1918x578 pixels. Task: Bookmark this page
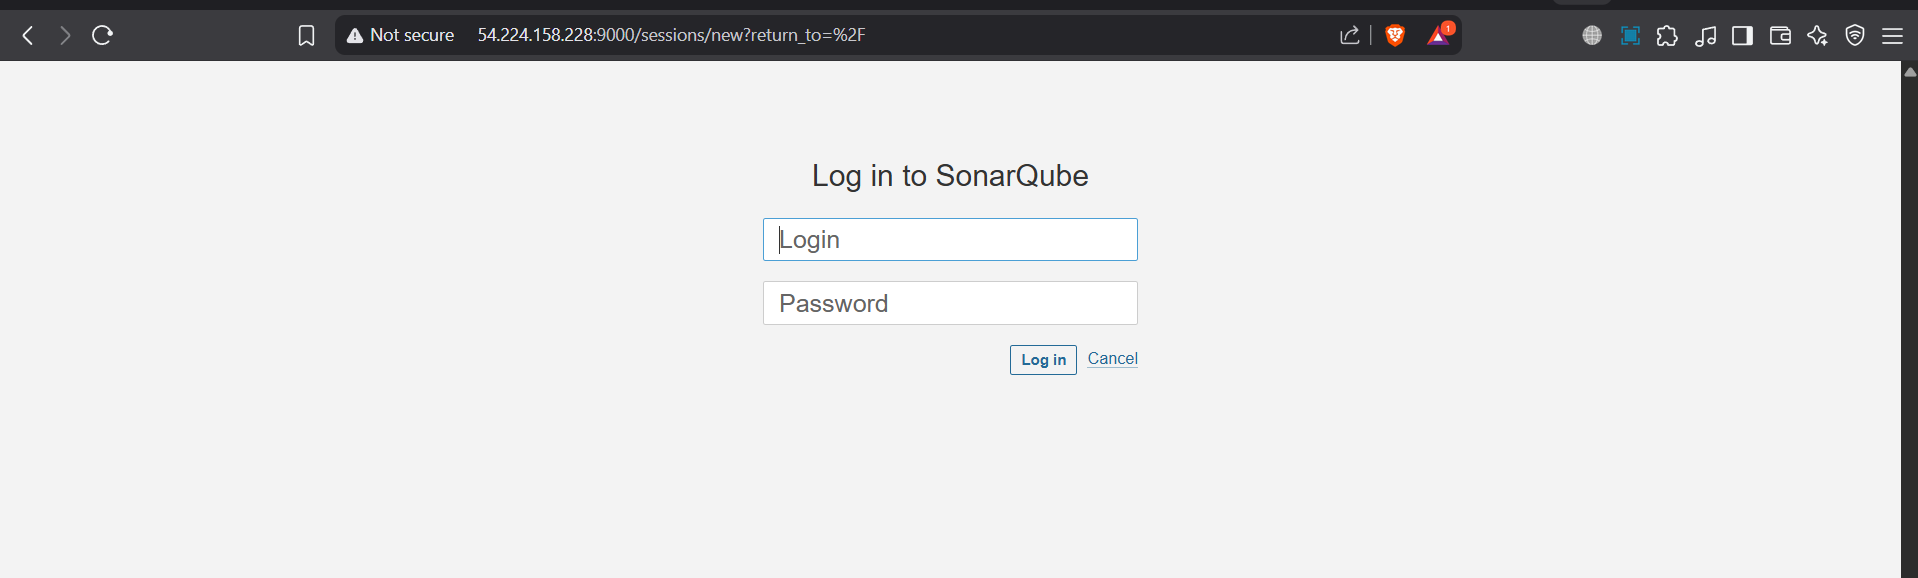(306, 36)
